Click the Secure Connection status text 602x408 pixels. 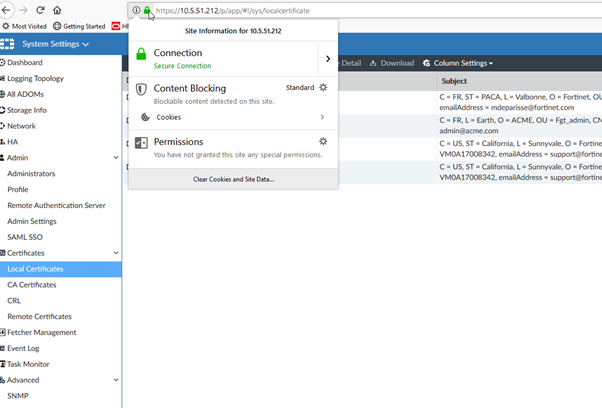point(182,66)
